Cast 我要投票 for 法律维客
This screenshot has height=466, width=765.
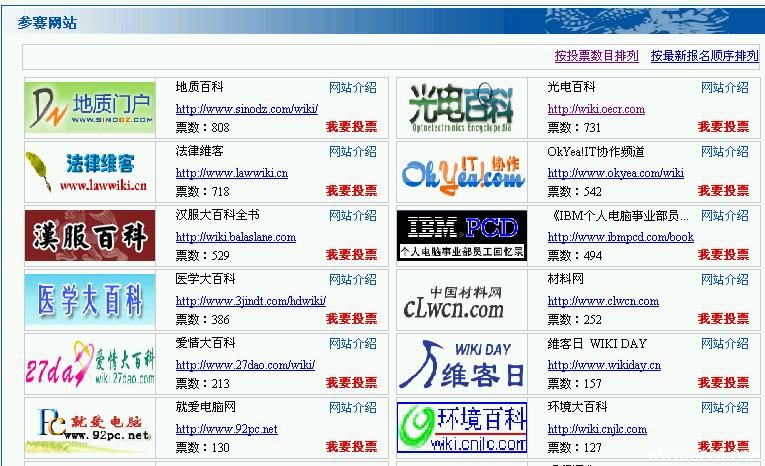pyautogui.click(x=352, y=191)
